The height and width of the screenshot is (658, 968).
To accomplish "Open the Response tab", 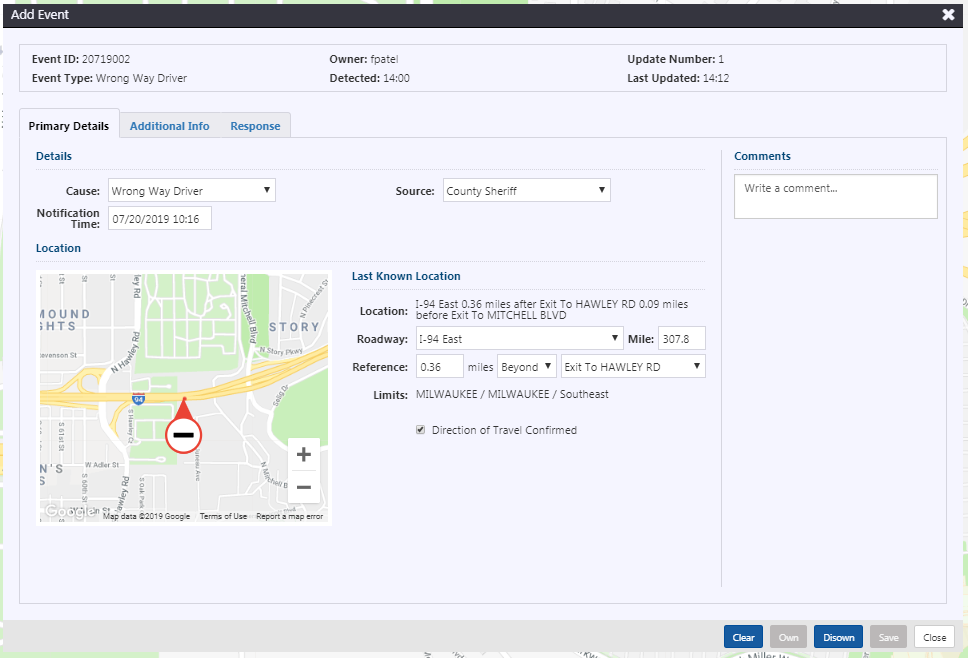I will 255,126.
